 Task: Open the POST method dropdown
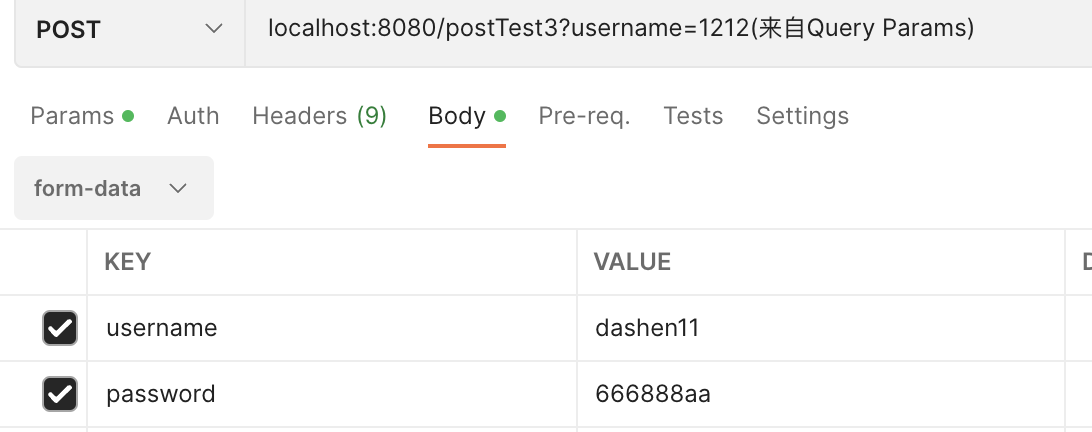pyautogui.click(x=128, y=30)
